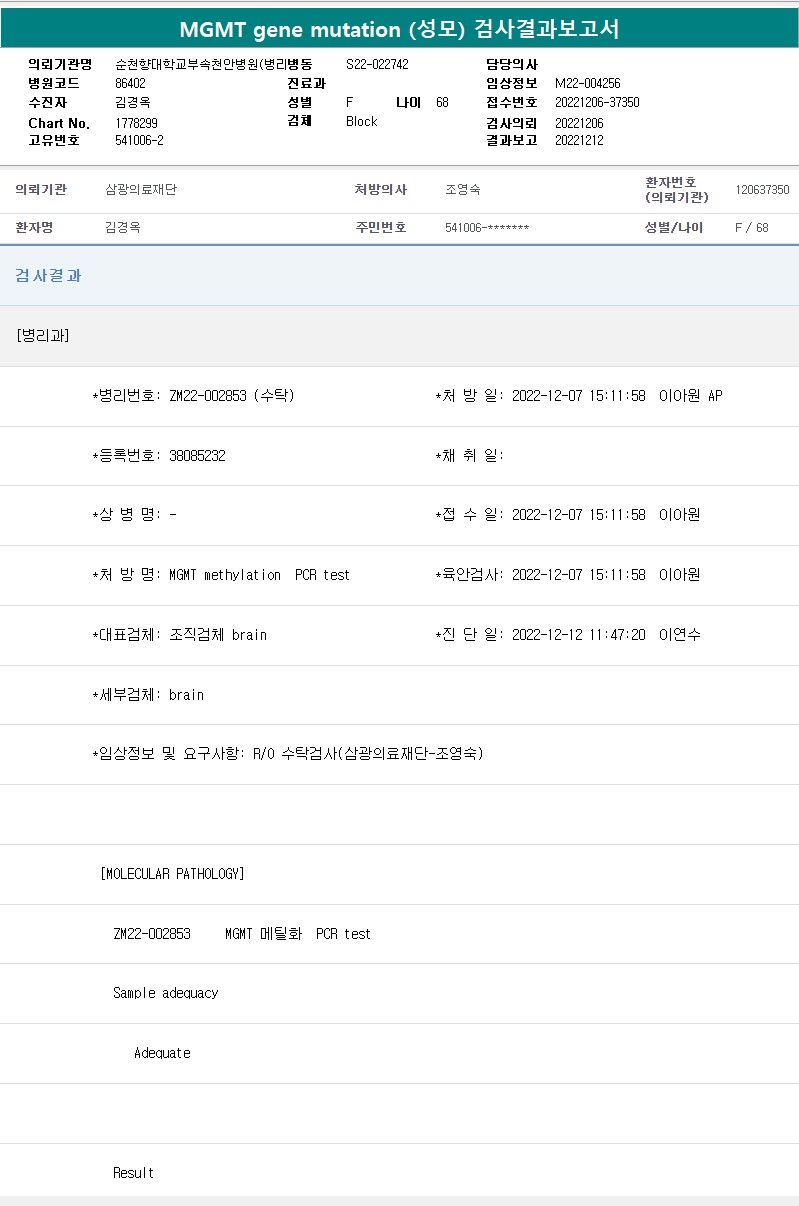The height and width of the screenshot is (1206, 799).
Task: Click the pathology number ZM22-002853 (수탁)
Action: pos(231,396)
